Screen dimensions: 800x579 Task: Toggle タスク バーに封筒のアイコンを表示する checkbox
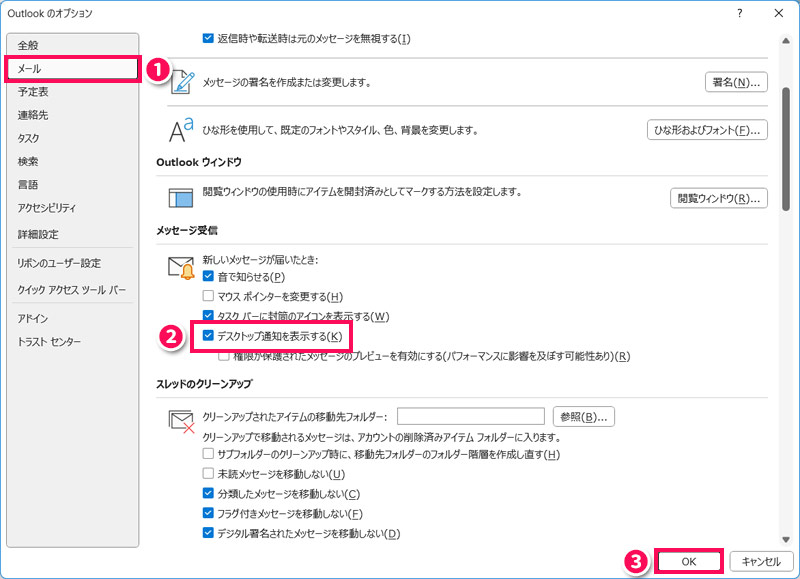coord(208,315)
